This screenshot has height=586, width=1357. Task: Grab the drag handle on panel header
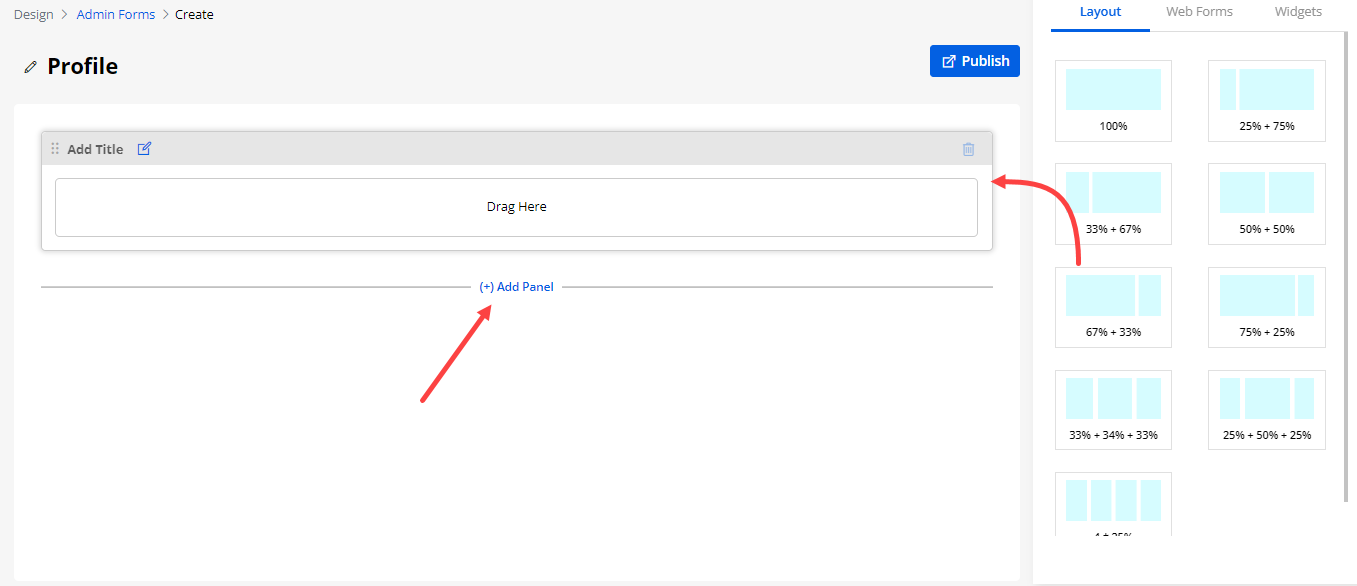click(x=55, y=149)
